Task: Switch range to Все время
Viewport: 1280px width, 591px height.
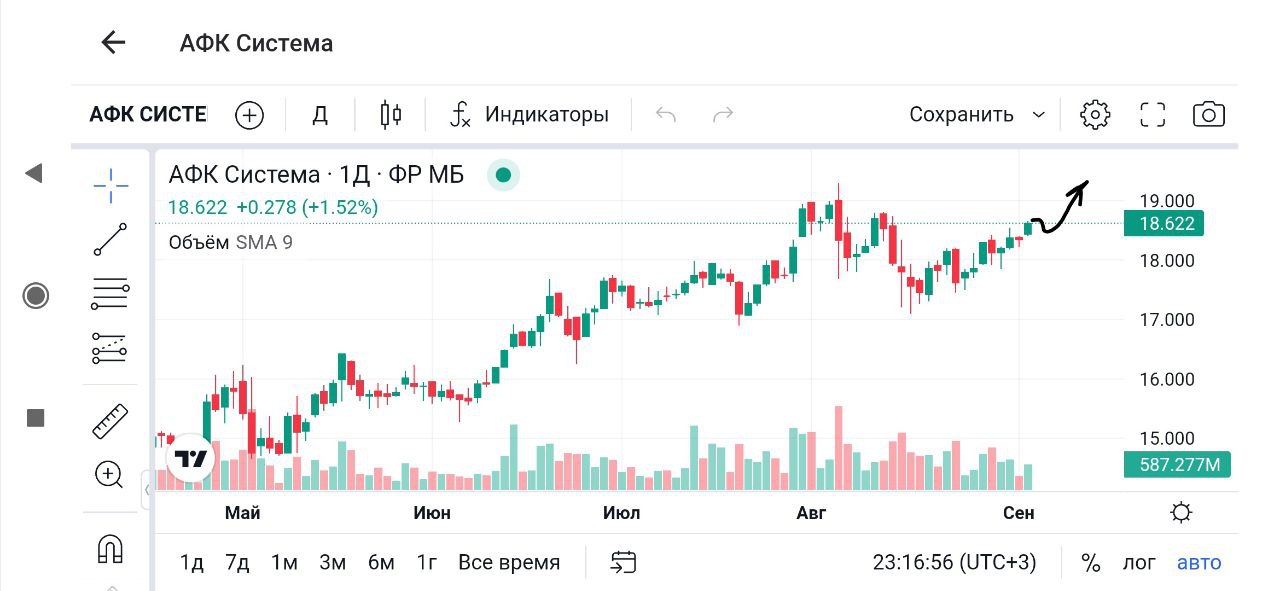Action: (x=509, y=562)
